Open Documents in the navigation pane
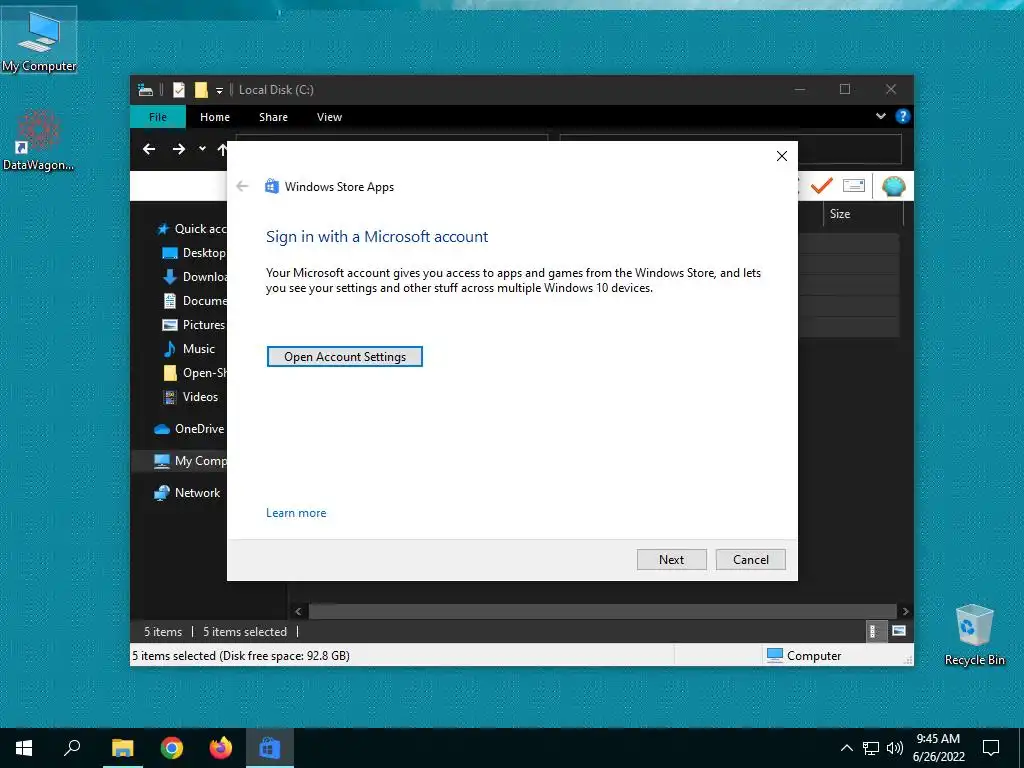This screenshot has height=768, width=1024. pos(194,300)
